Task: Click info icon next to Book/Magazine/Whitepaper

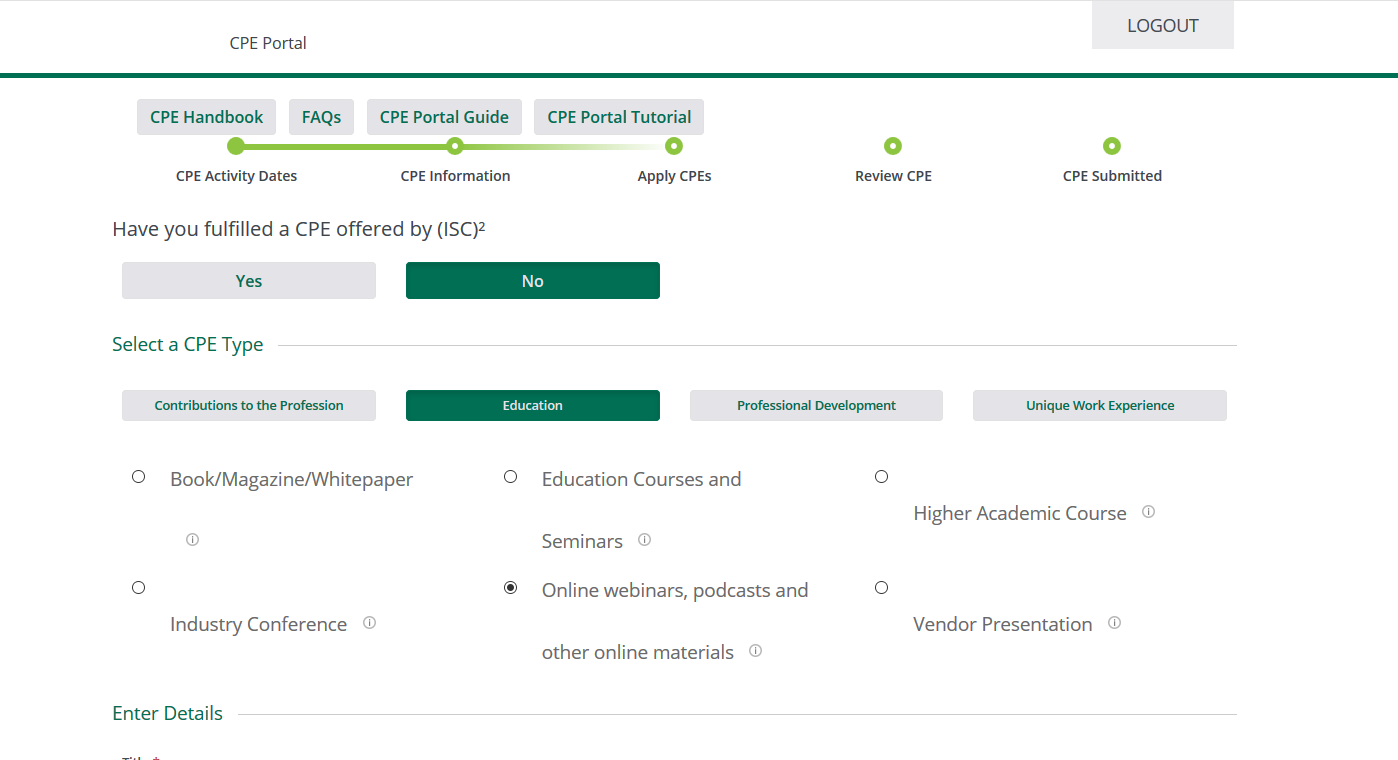Action: [192, 540]
